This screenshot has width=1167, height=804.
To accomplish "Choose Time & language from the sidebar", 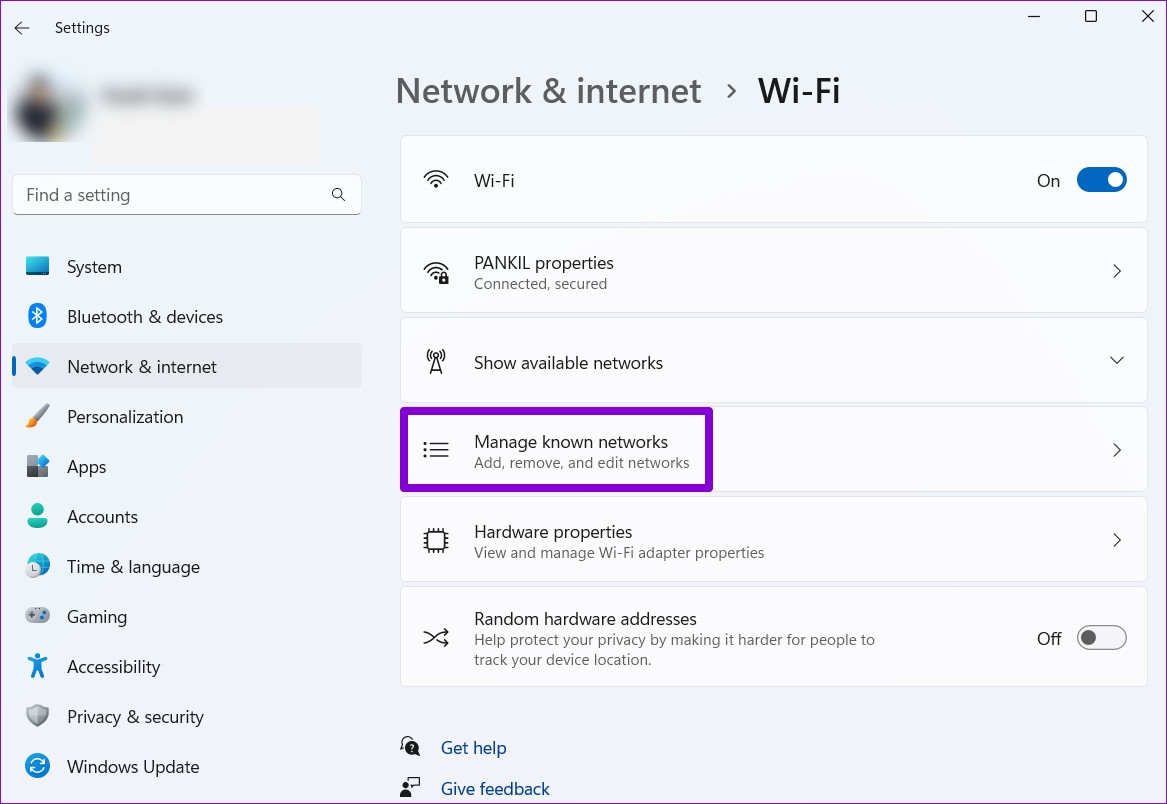I will point(38,566).
